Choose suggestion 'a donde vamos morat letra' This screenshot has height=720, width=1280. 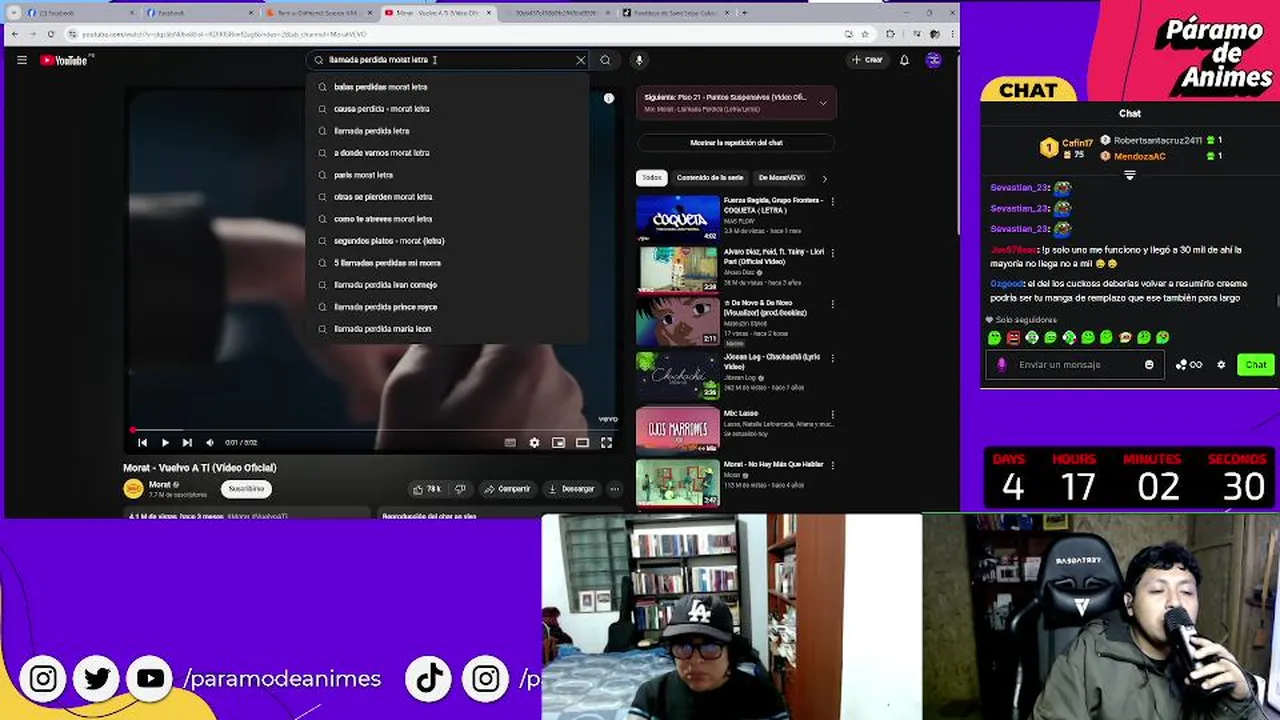pyautogui.click(x=448, y=153)
